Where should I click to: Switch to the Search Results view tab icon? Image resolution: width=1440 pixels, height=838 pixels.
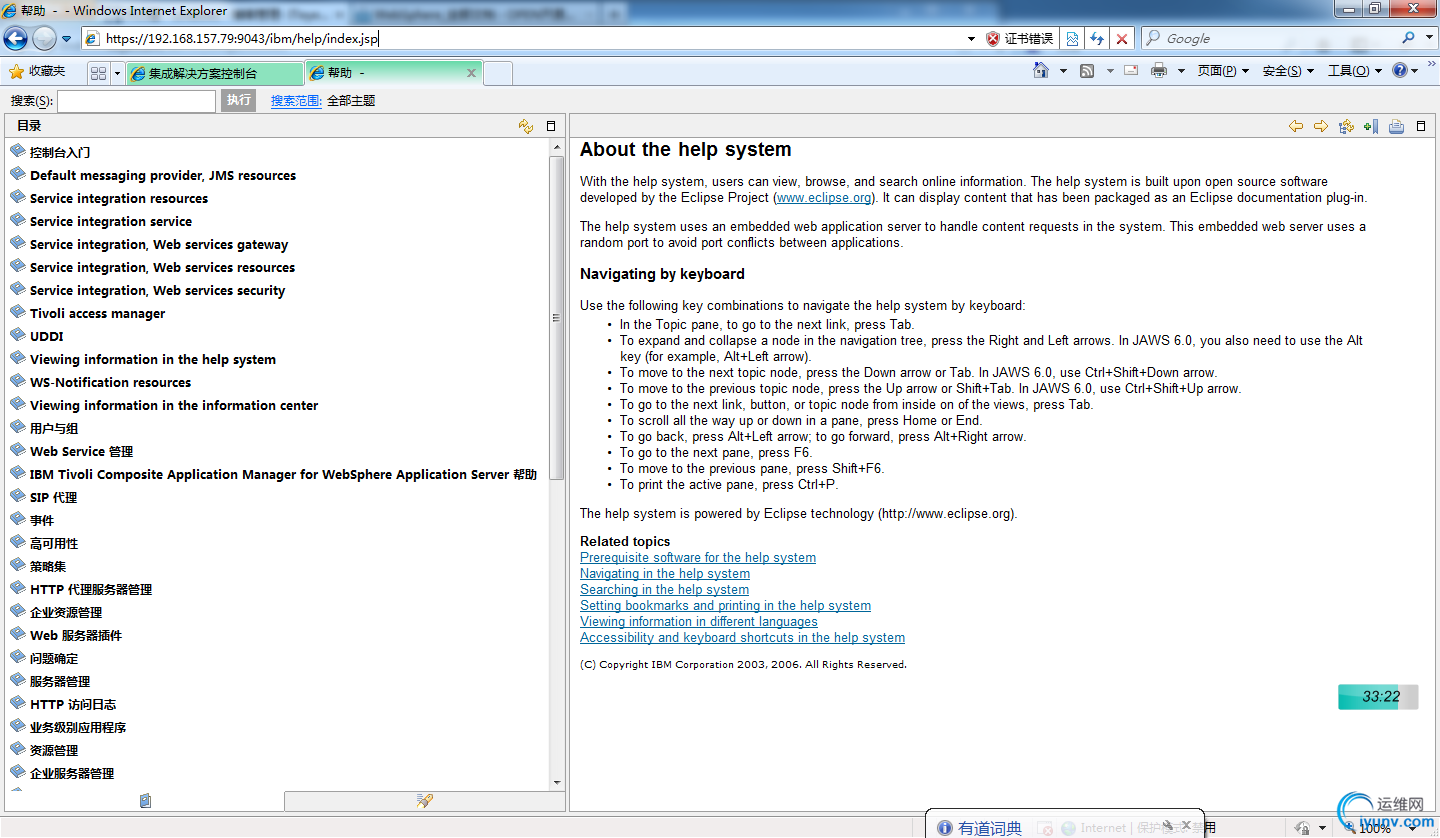pos(425,801)
